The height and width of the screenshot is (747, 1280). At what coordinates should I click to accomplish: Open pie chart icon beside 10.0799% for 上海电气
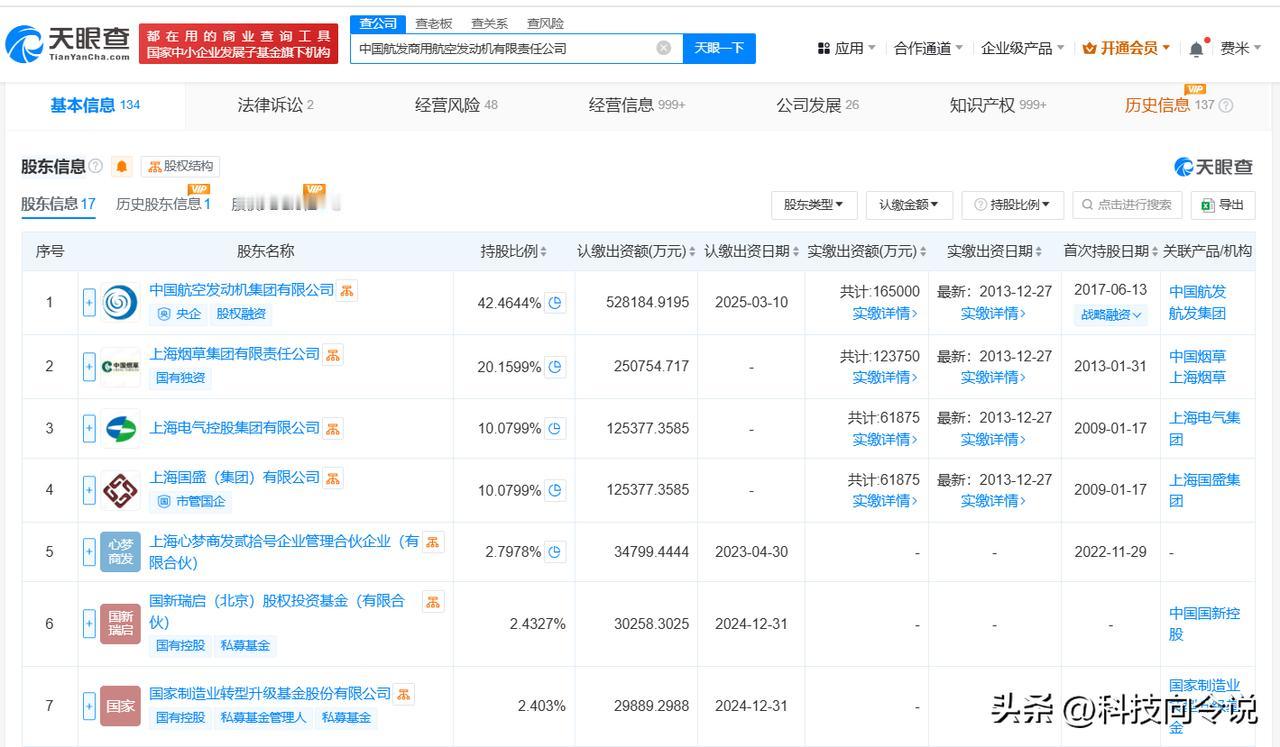556,429
